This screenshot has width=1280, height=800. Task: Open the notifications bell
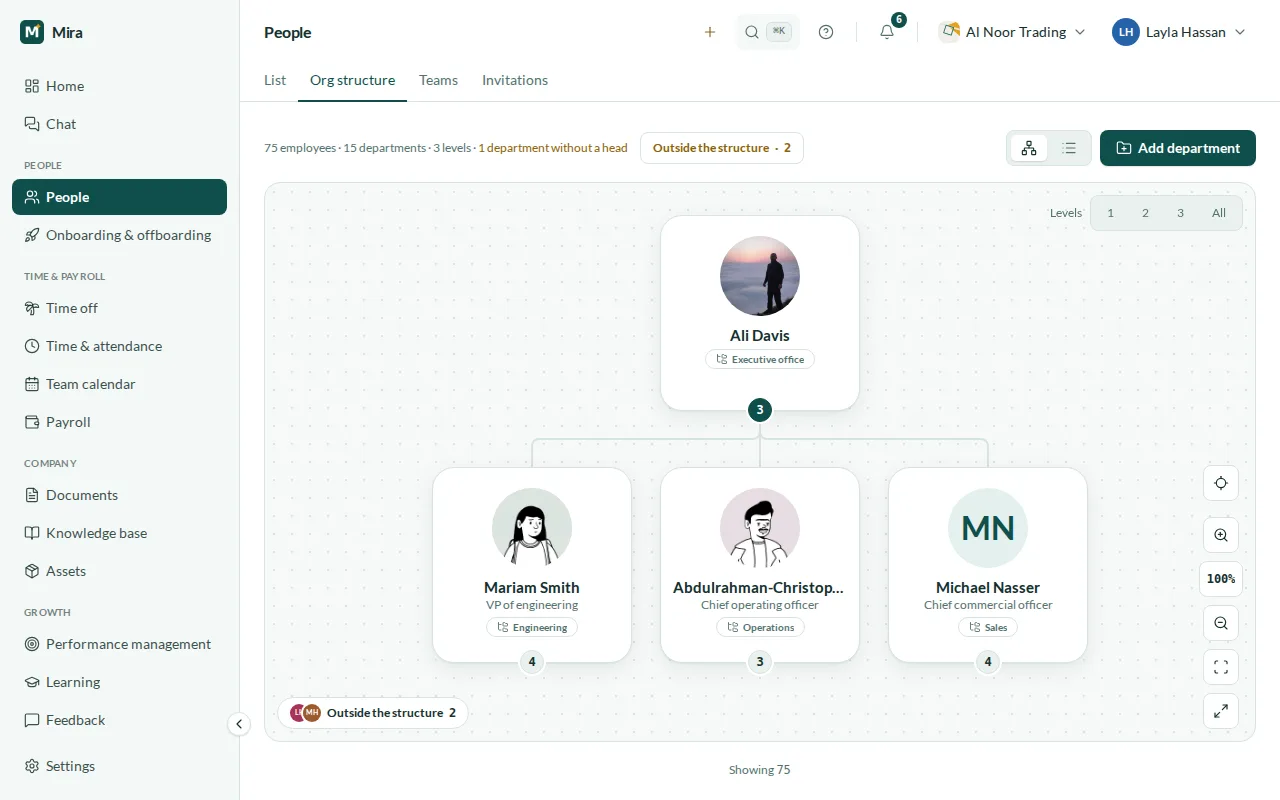[x=887, y=32]
